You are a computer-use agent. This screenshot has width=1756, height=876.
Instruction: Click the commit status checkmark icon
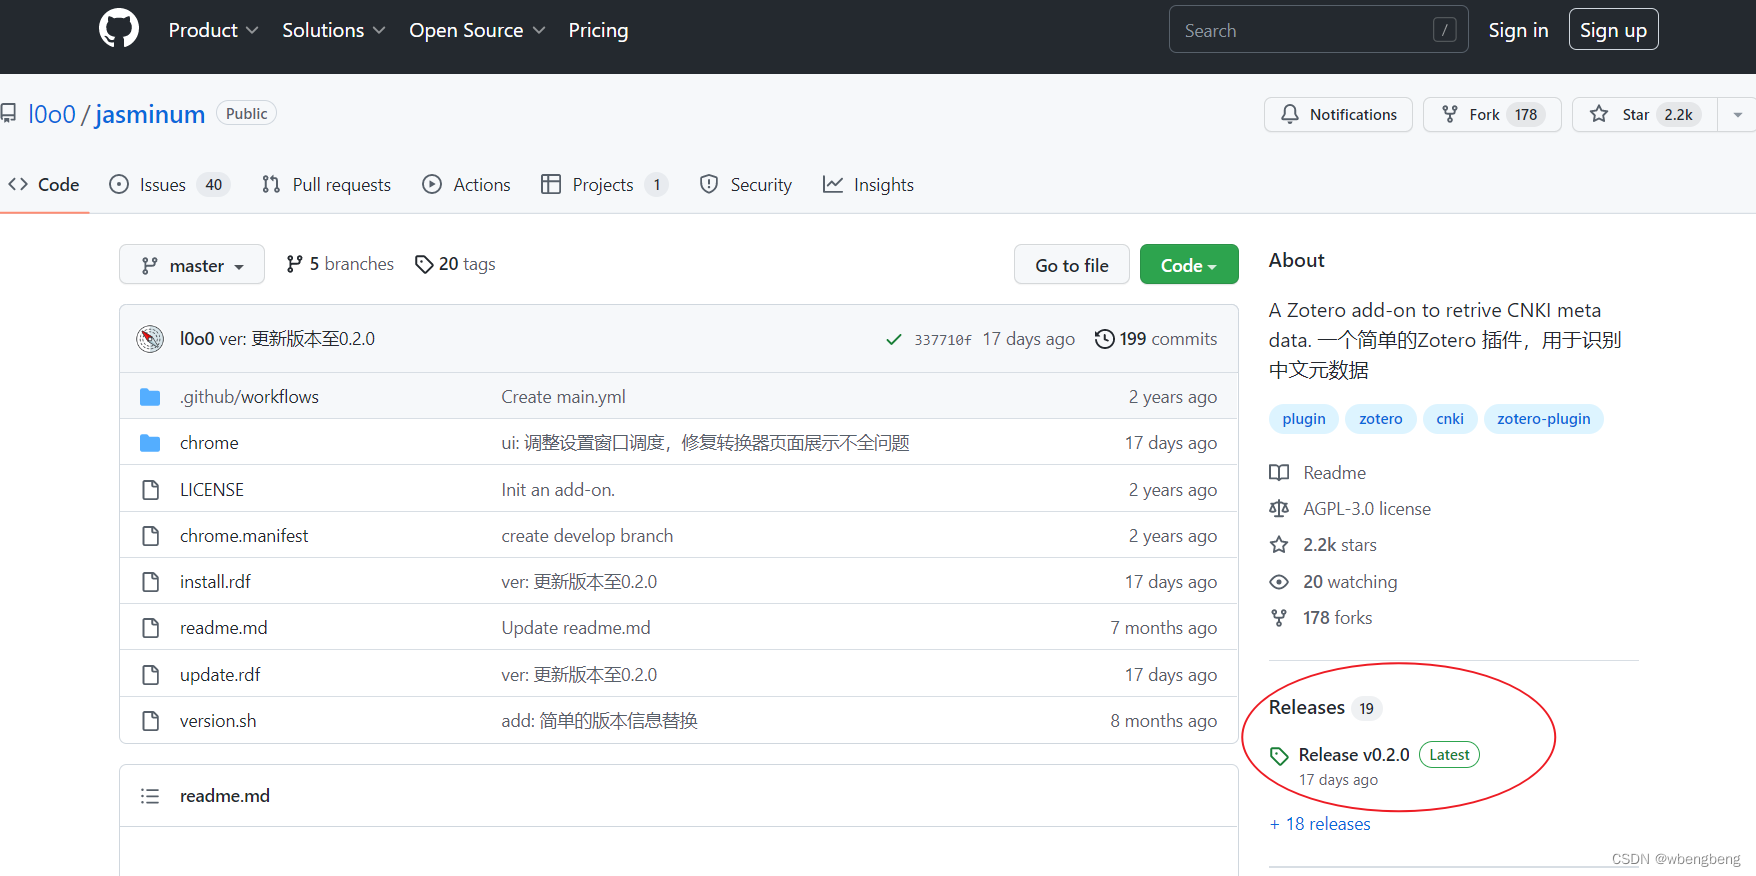click(894, 340)
